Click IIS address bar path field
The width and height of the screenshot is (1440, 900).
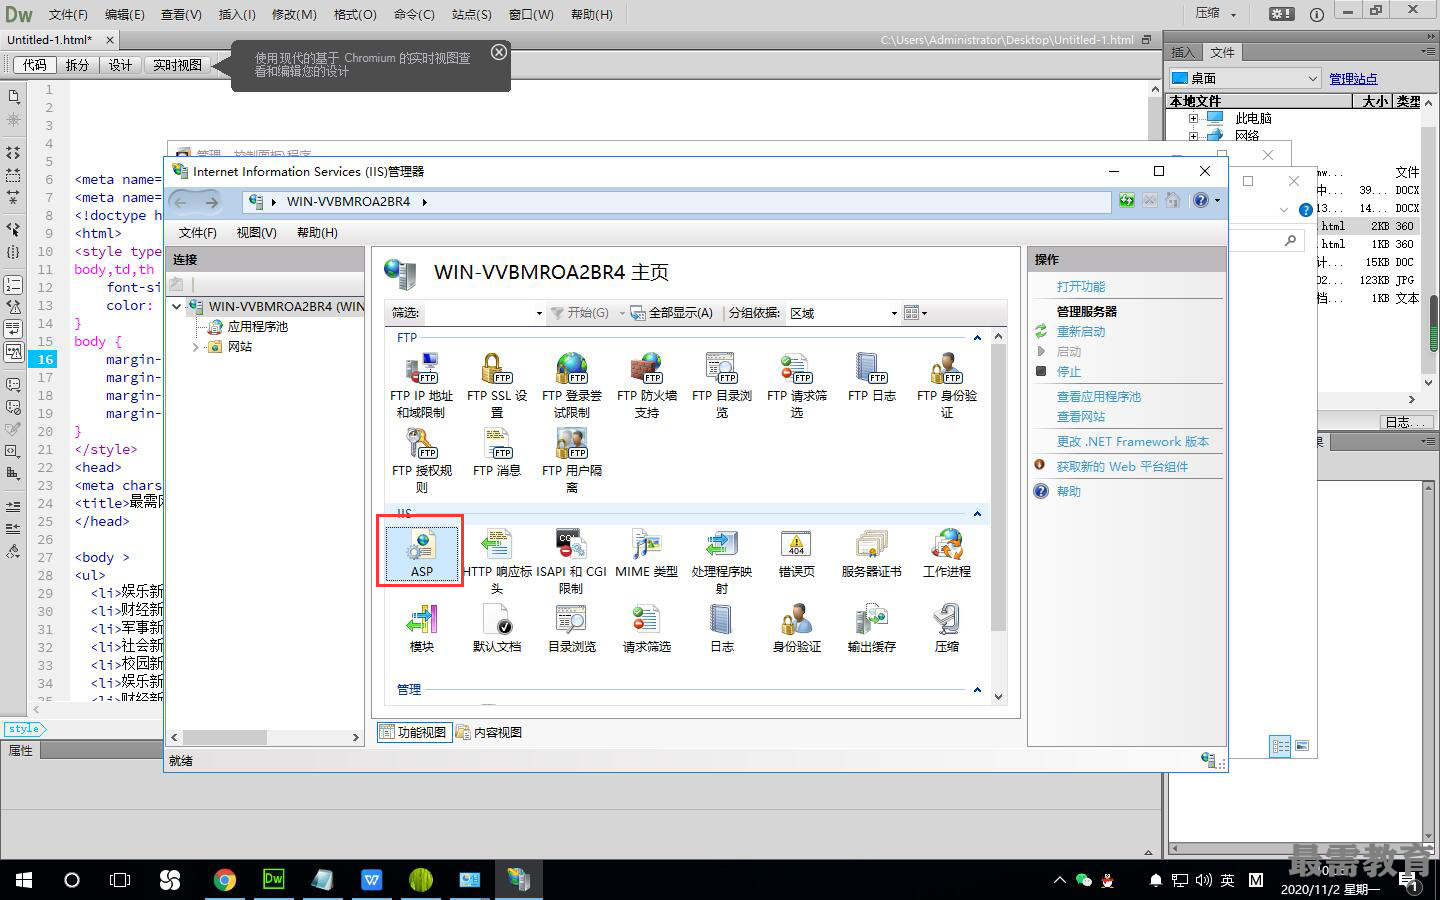pyautogui.click(x=677, y=201)
